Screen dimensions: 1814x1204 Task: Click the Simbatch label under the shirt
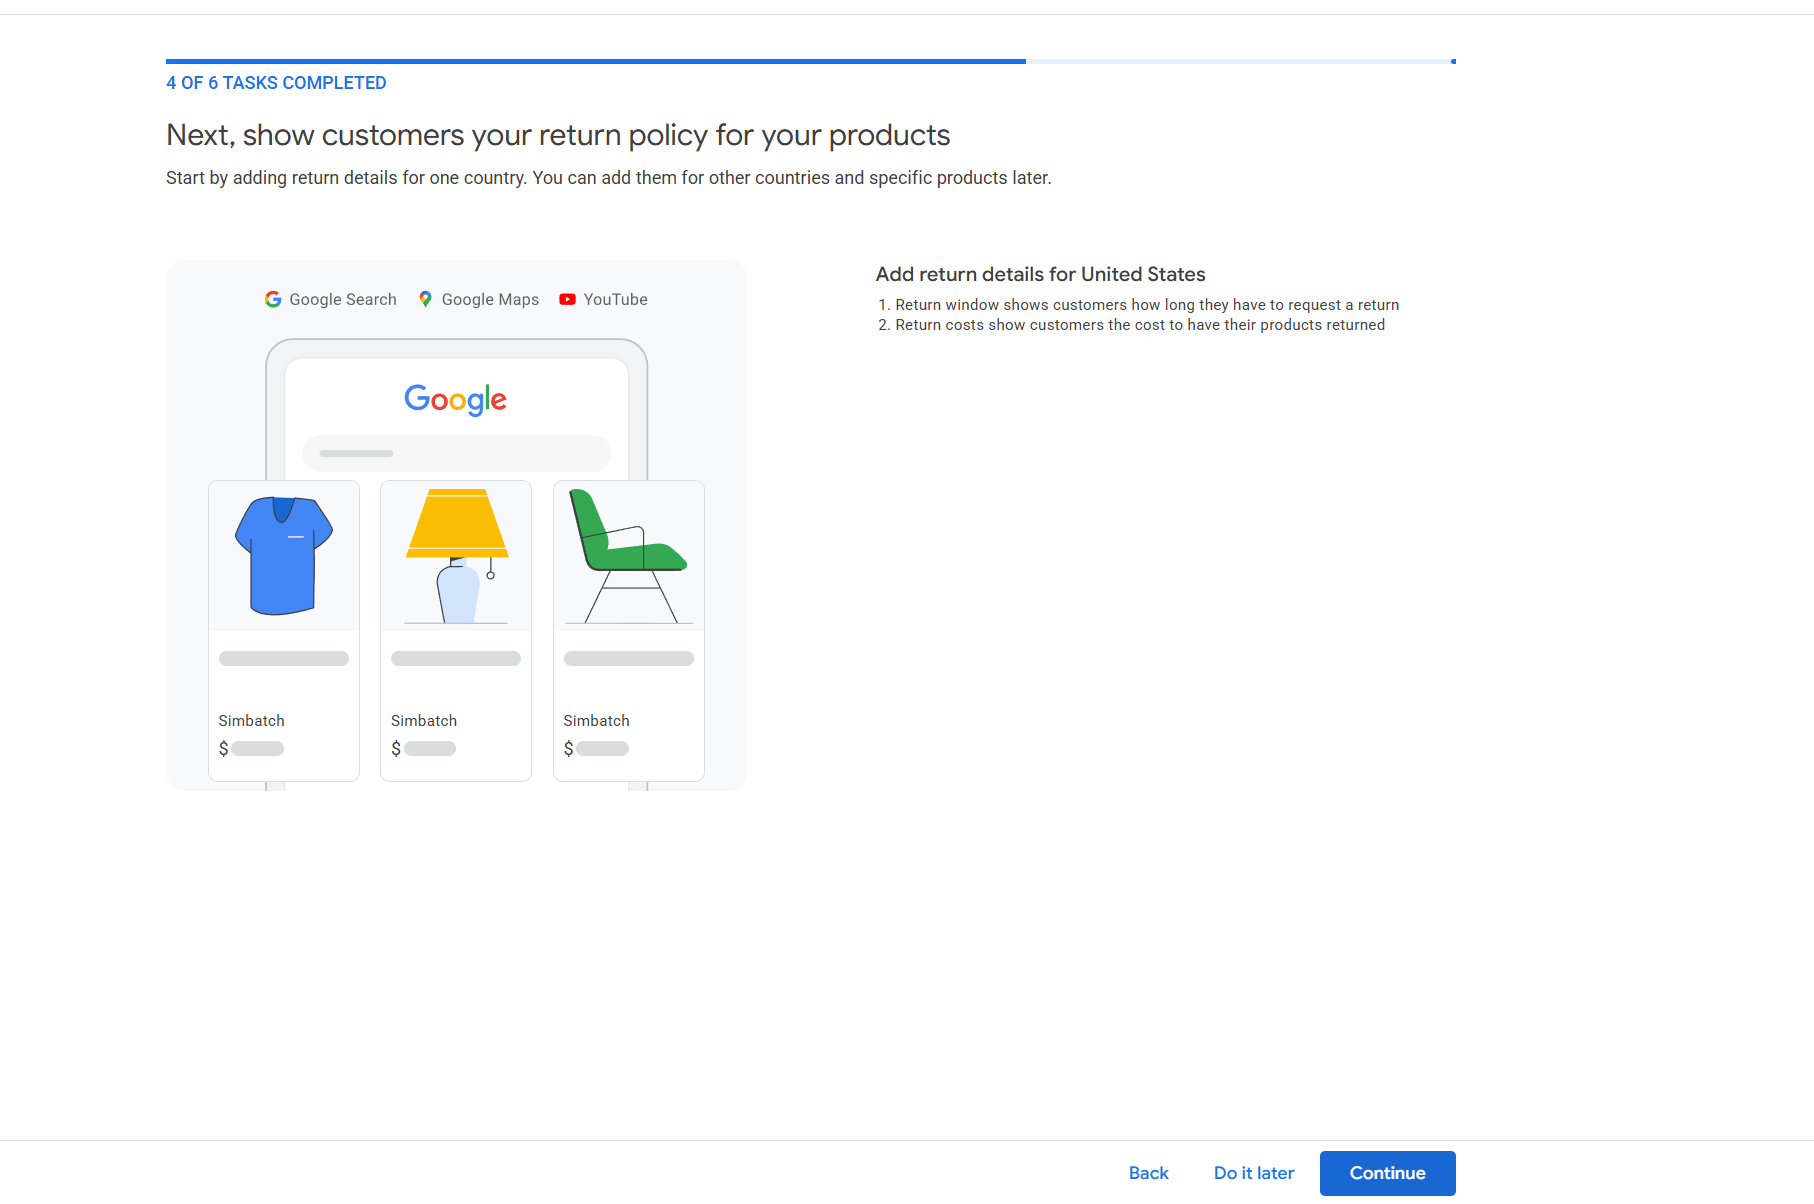point(252,721)
